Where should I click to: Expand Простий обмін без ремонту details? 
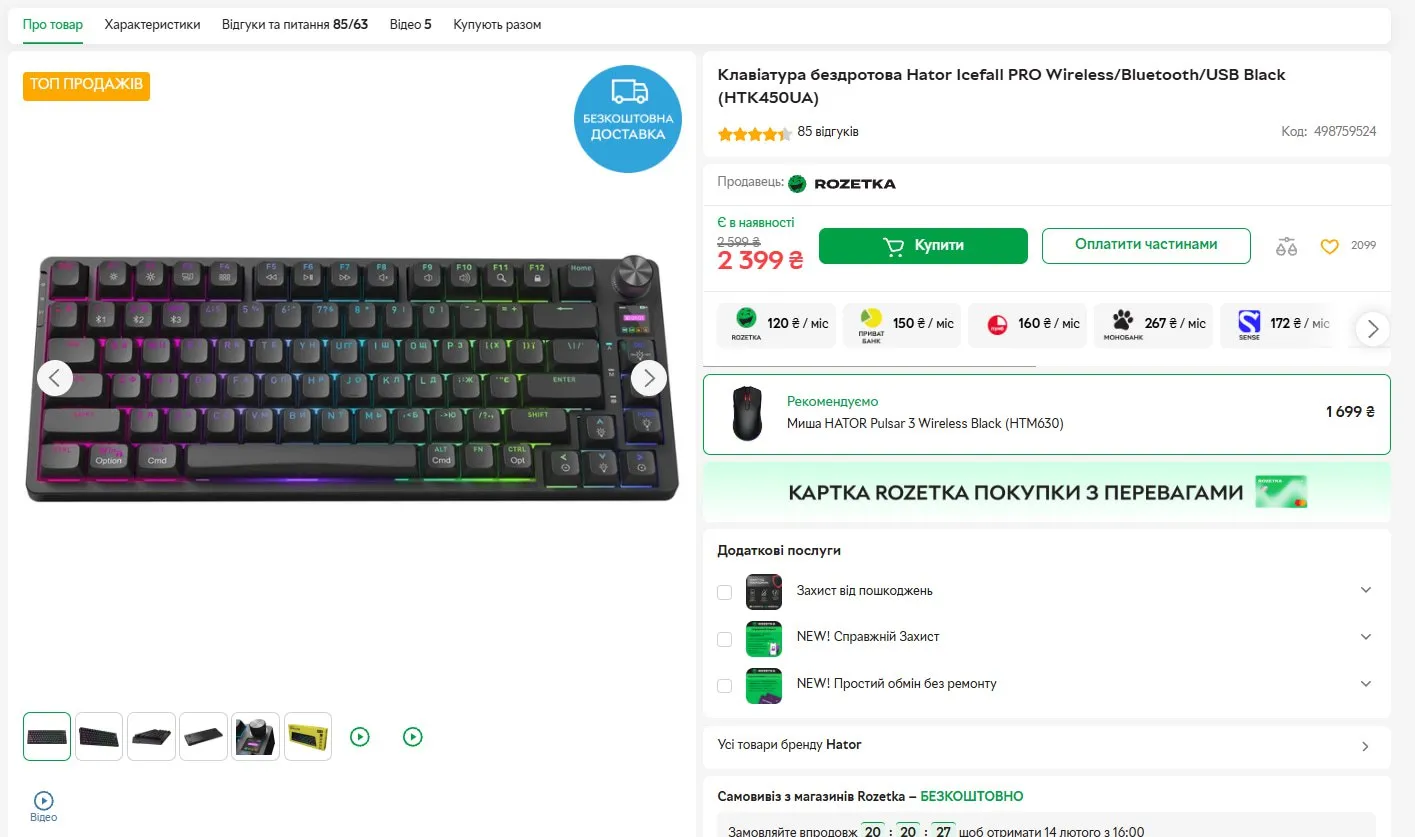(x=1366, y=684)
